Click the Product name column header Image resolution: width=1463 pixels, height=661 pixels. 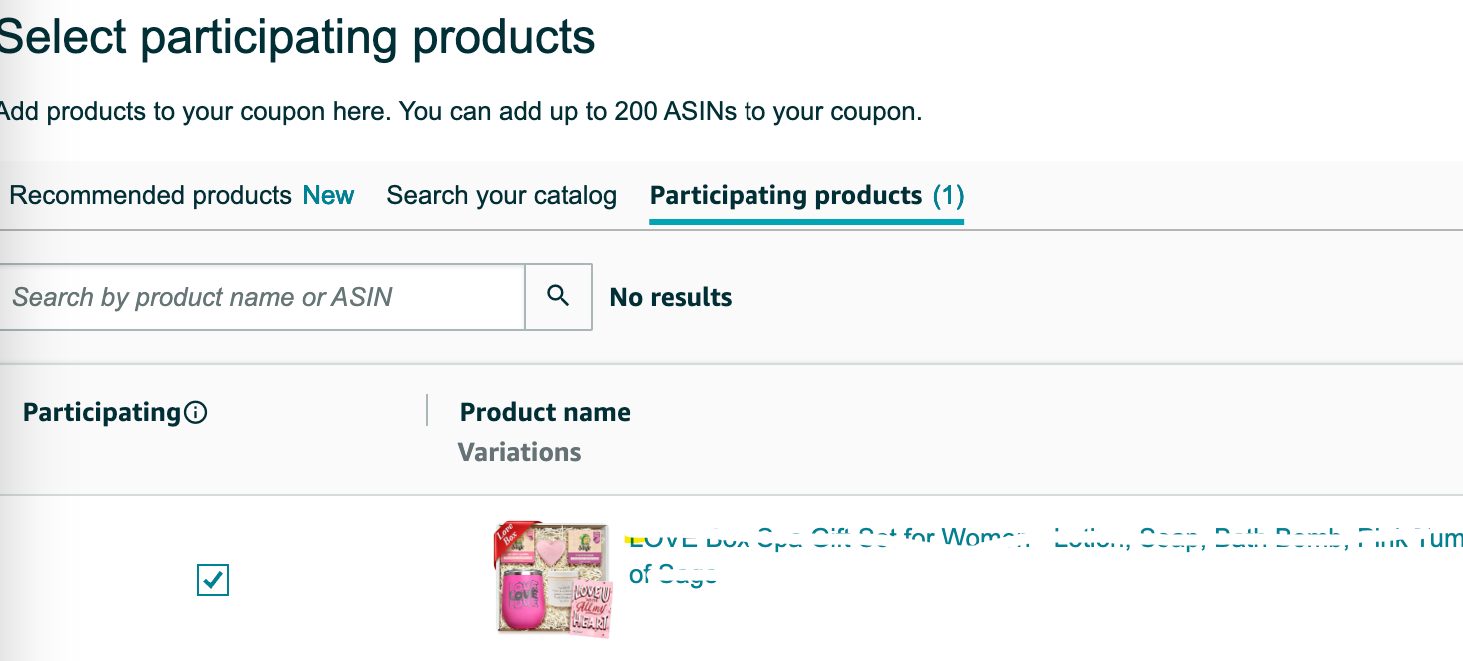click(x=545, y=413)
